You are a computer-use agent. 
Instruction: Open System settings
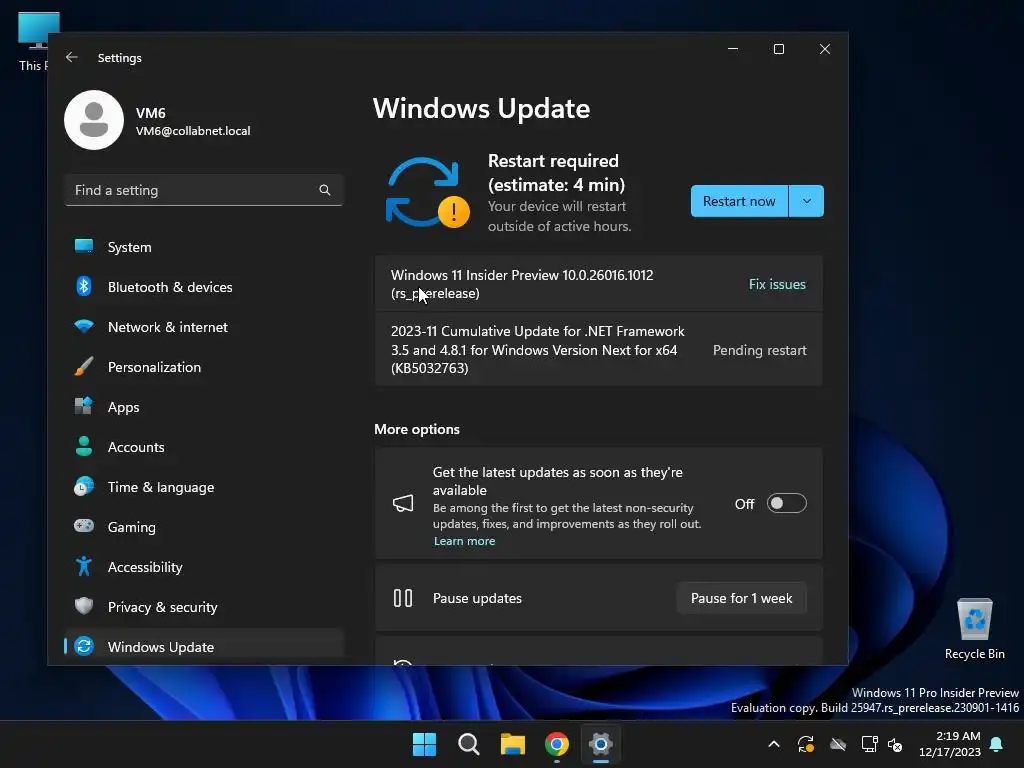click(x=204, y=247)
